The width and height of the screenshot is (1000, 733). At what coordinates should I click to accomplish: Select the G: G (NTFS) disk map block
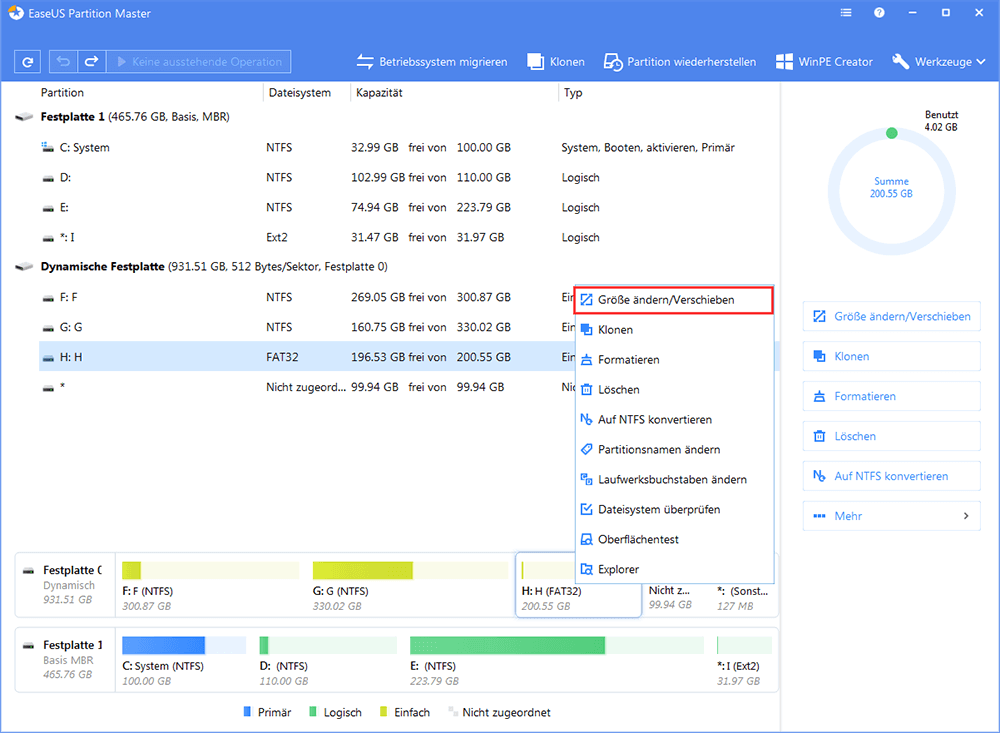tap(410, 585)
